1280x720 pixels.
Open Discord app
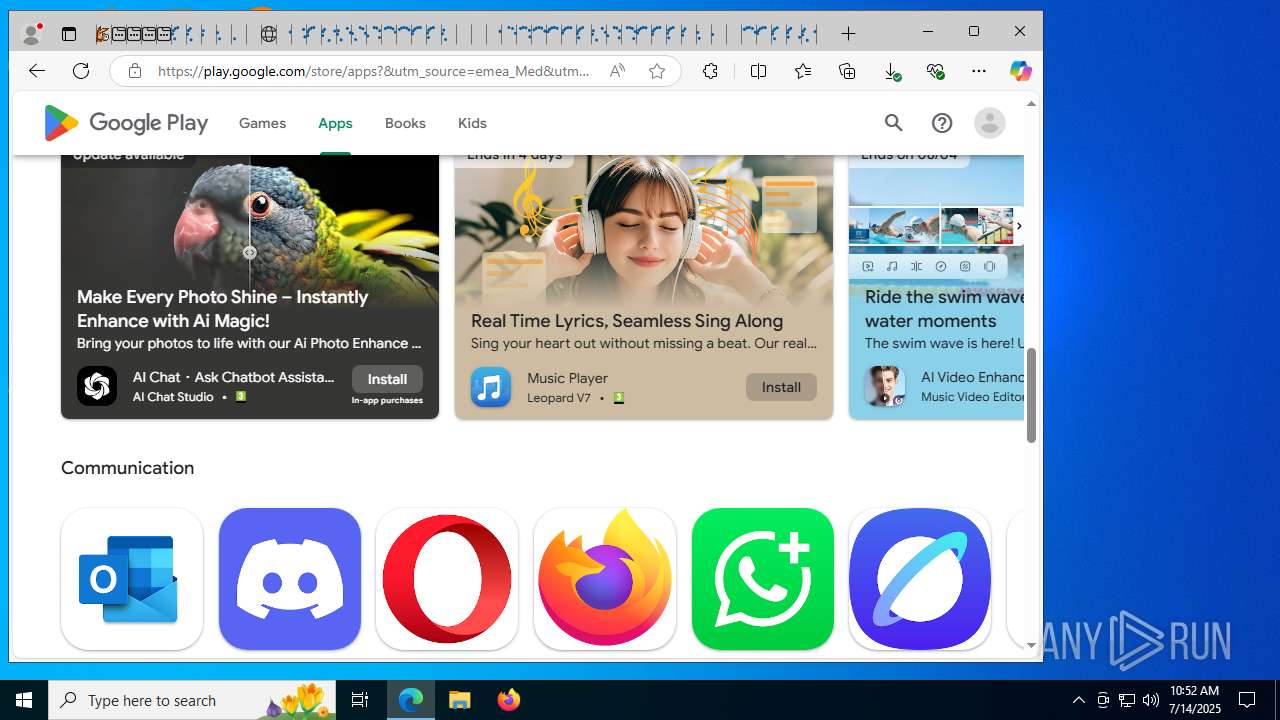tap(290, 579)
